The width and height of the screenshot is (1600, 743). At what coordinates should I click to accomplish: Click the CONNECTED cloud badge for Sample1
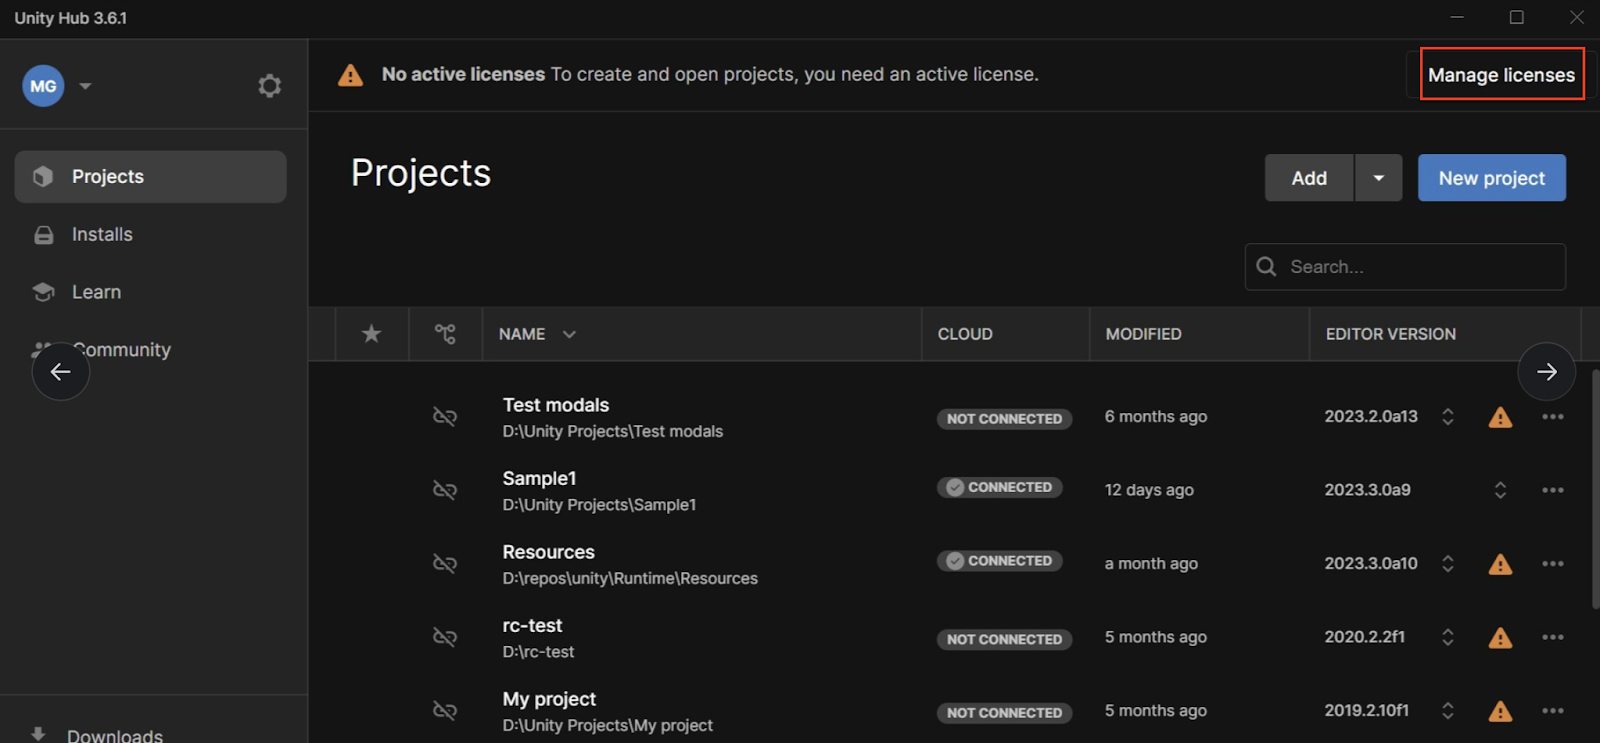point(999,488)
